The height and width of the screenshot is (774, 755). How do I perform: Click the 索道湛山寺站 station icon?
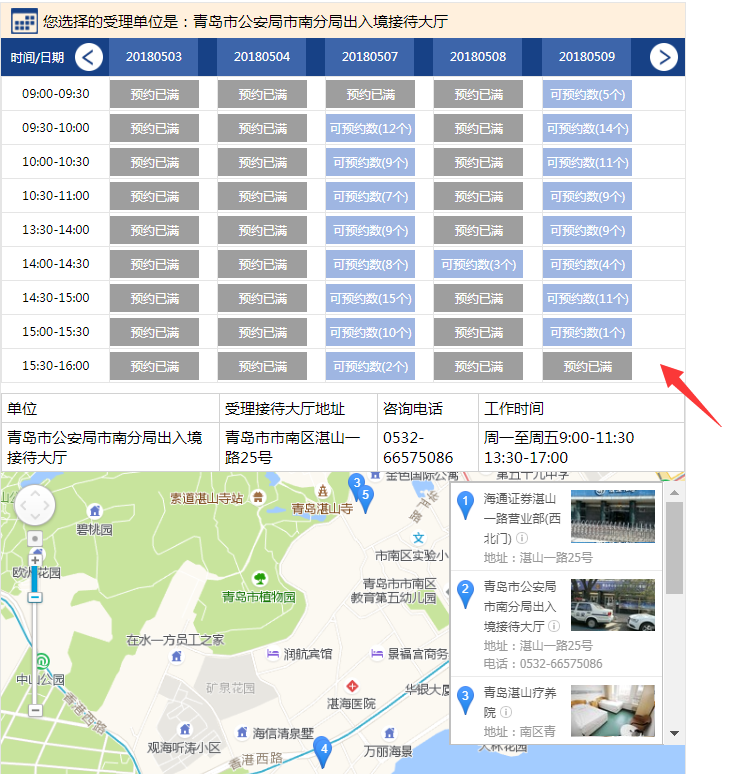(x=258, y=497)
